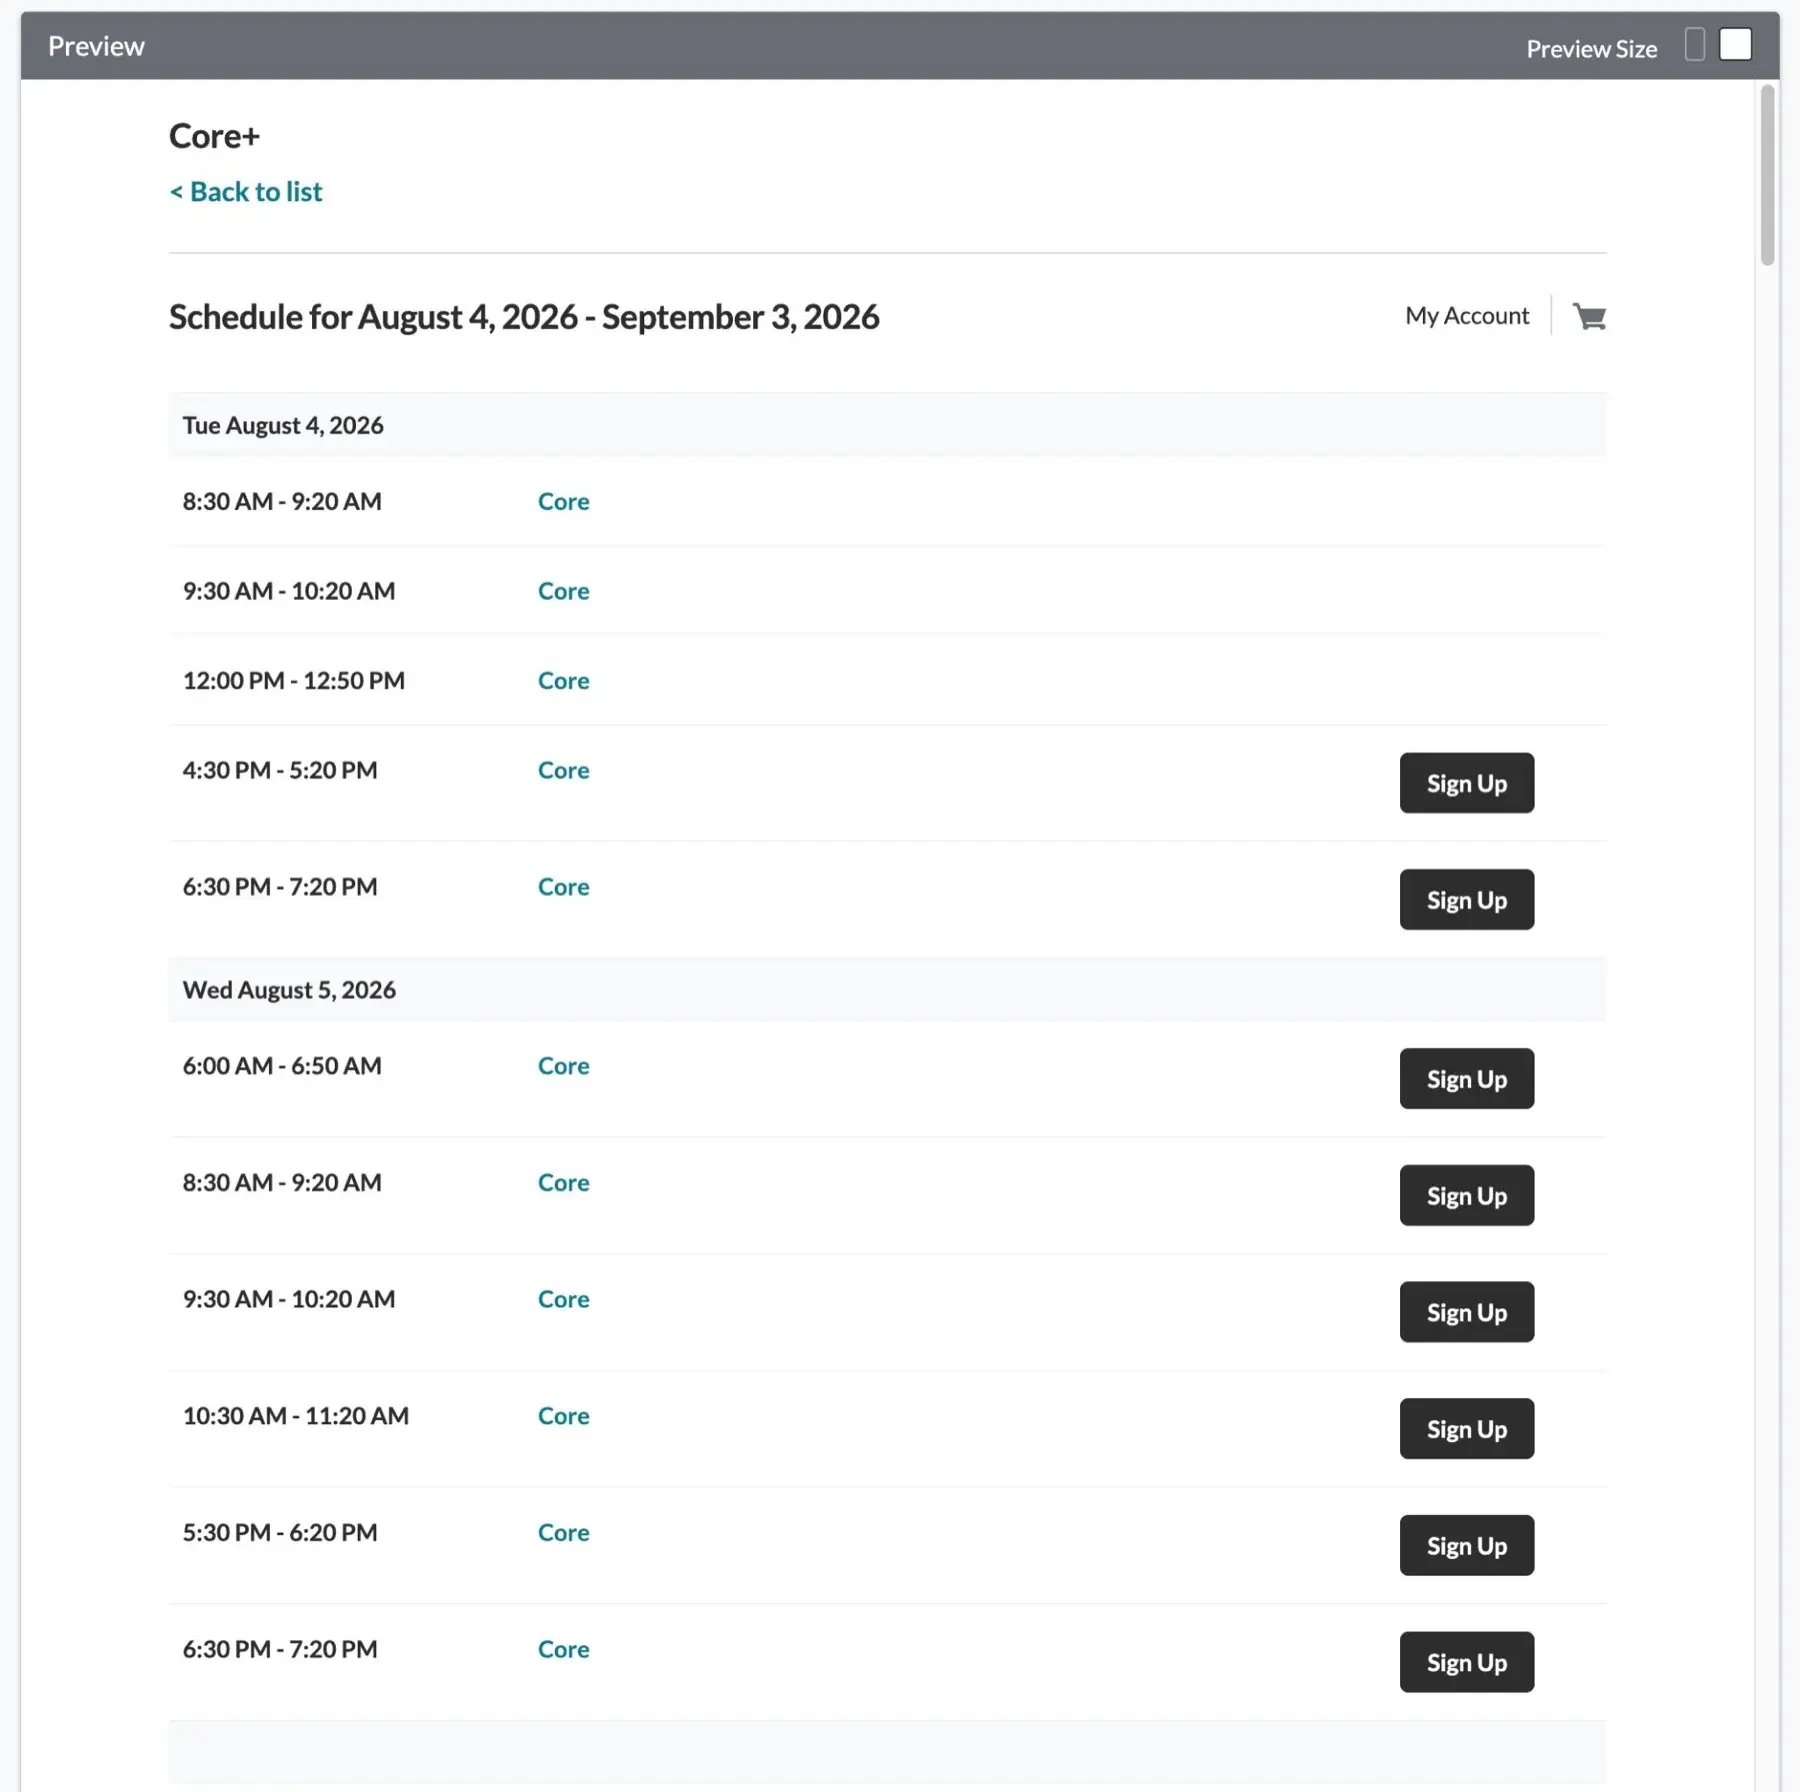Image resolution: width=1800 pixels, height=1792 pixels.
Task: Sign Up for Tue 6:30 PM Core class
Action: (x=1466, y=900)
